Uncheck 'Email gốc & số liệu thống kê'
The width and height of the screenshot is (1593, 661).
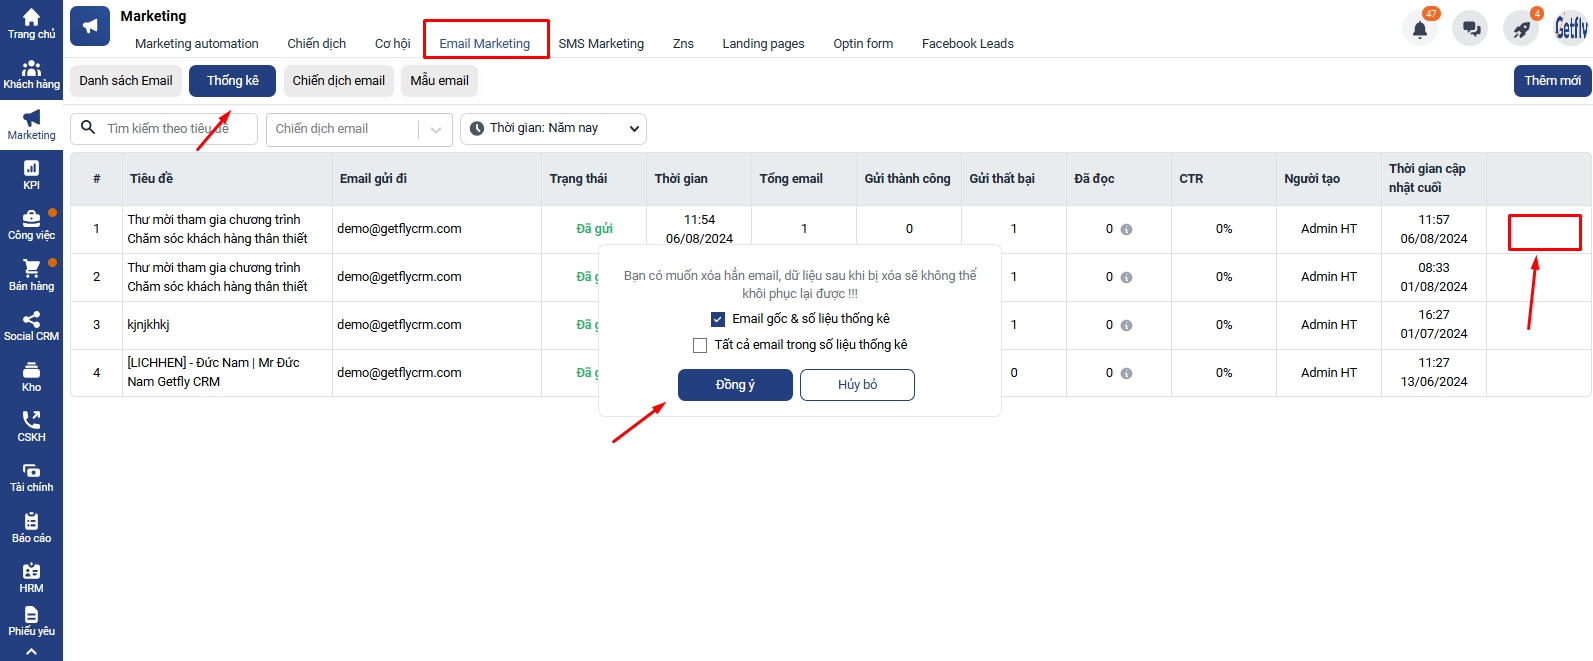pyautogui.click(x=717, y=319)
